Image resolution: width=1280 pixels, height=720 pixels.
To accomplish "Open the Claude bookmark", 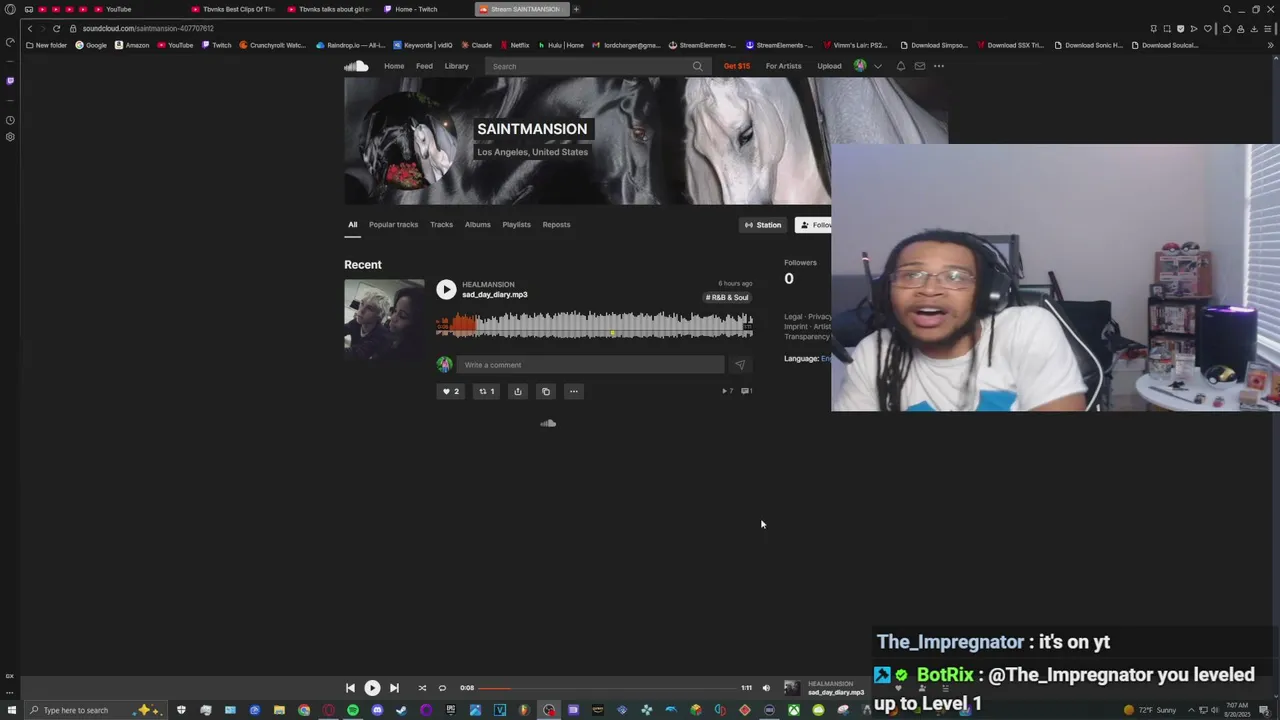I will 476,45.
